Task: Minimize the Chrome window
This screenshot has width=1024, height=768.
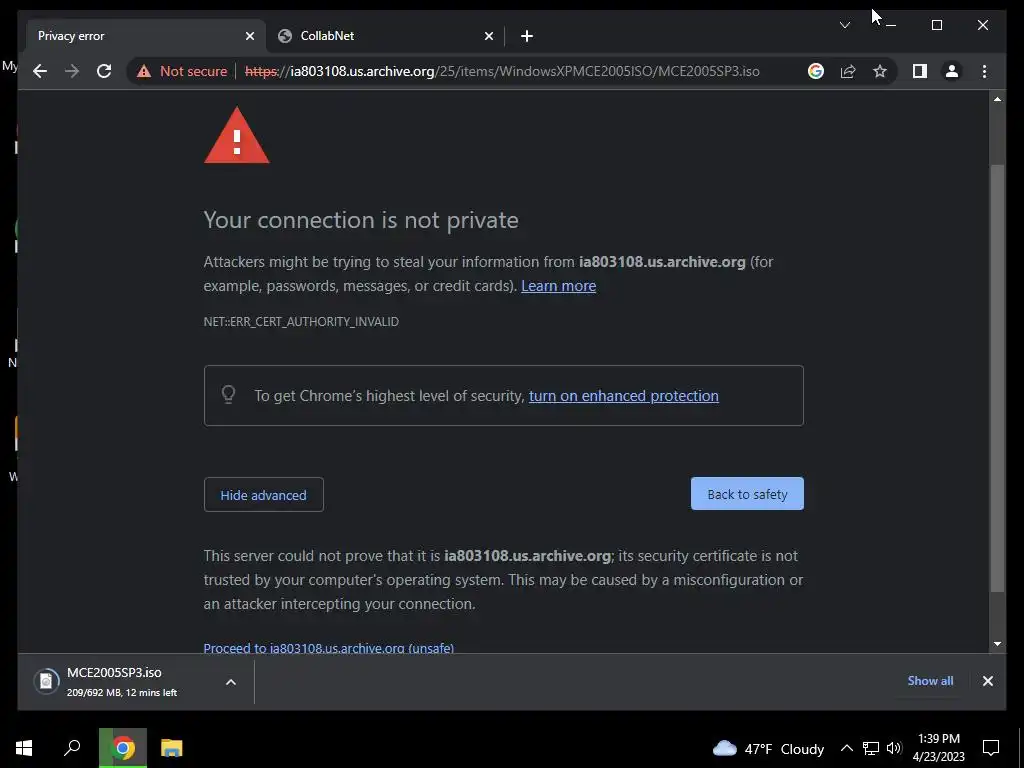Action: (x=891, y=25)
